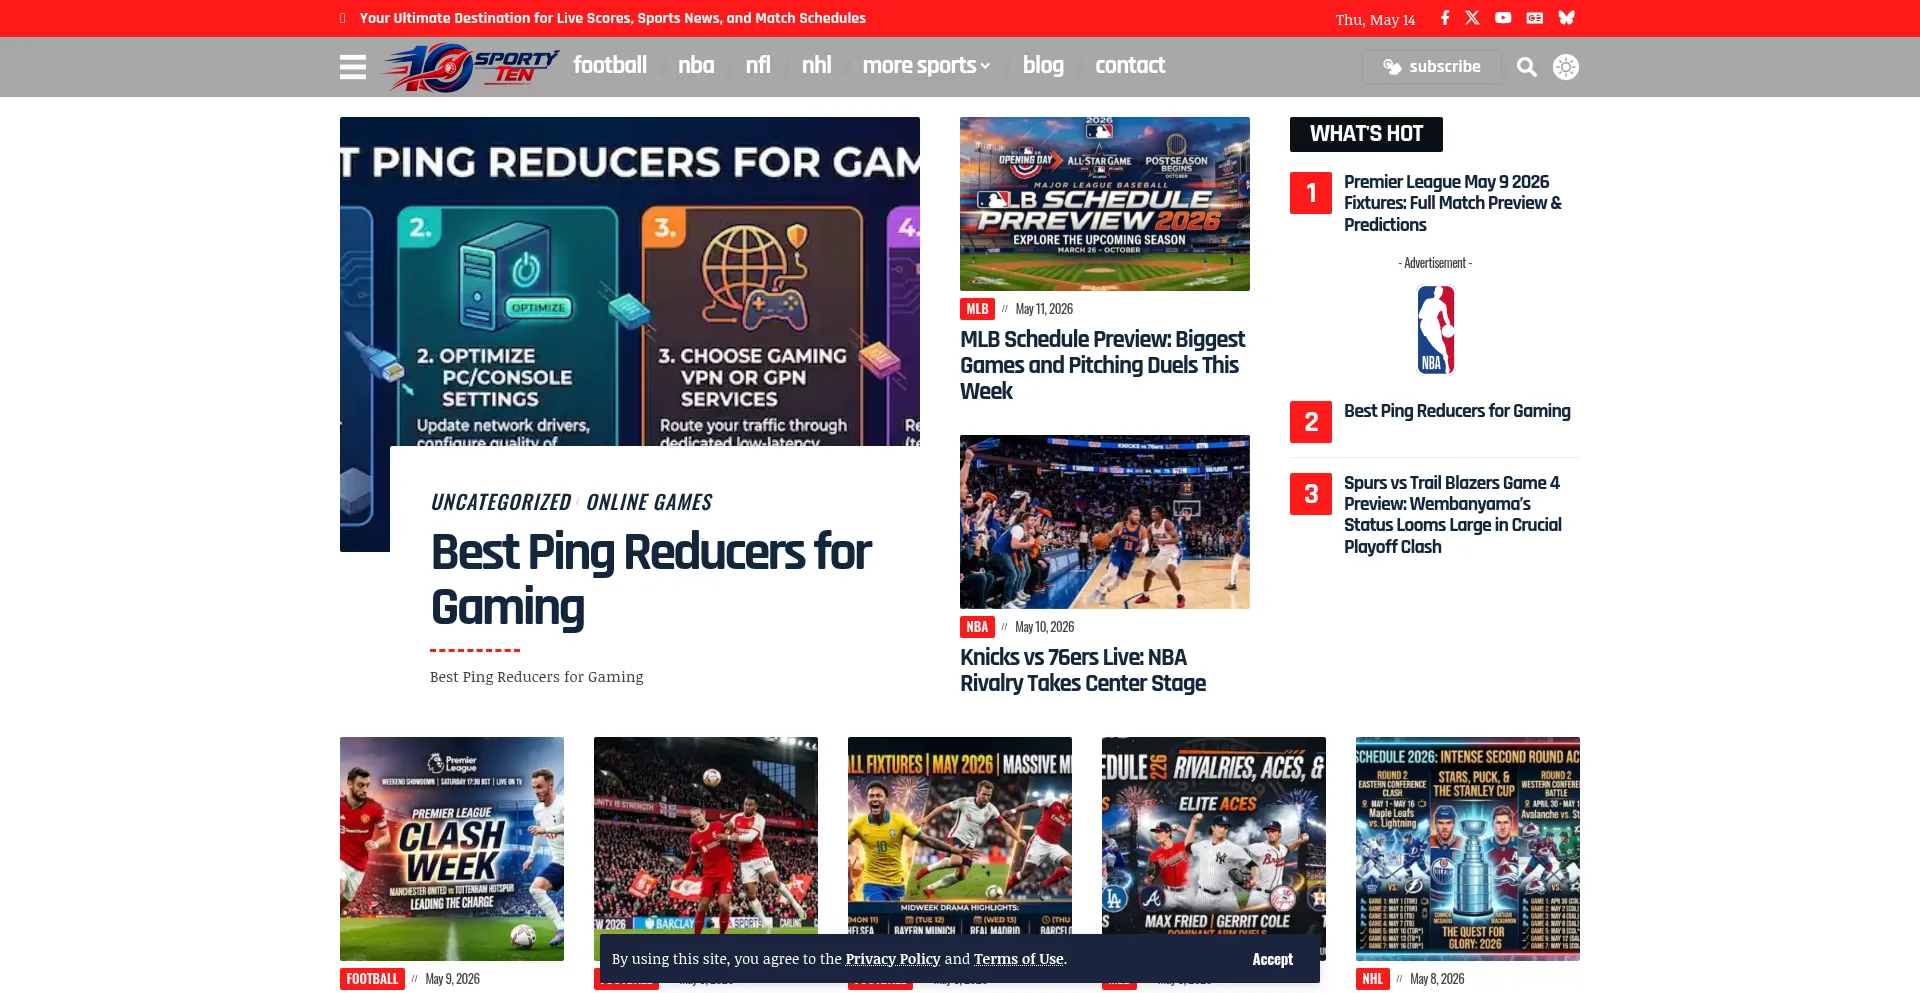Open the YouTube channel icon
Screen dimensions: 1920x993
point(1503,18)
